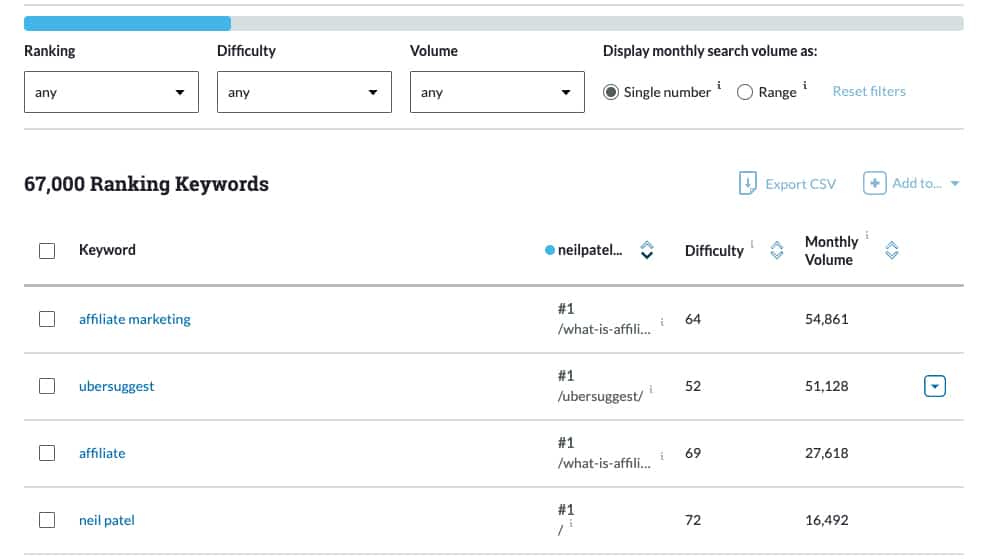This screenshot has width=1000, height=560.
Task: Click the 54,861 monthly volume value
Action: [x=827, y=319]
